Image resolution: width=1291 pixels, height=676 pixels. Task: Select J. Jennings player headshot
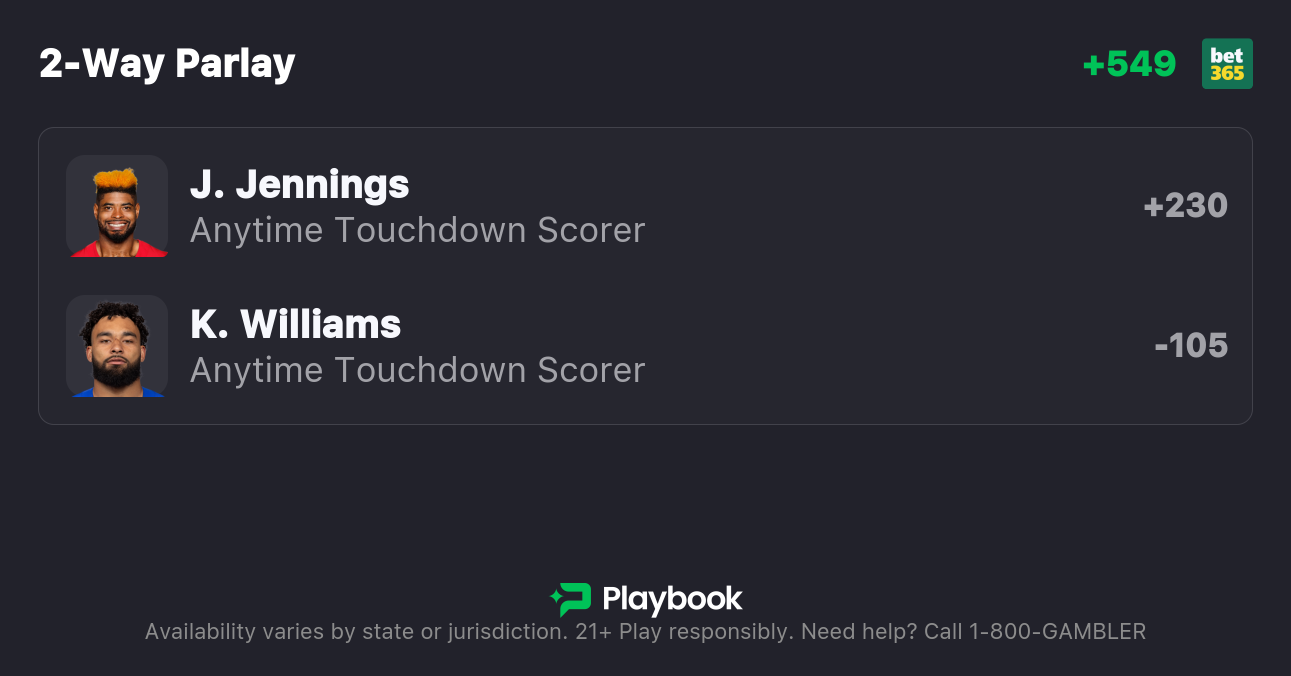[117, 206]
